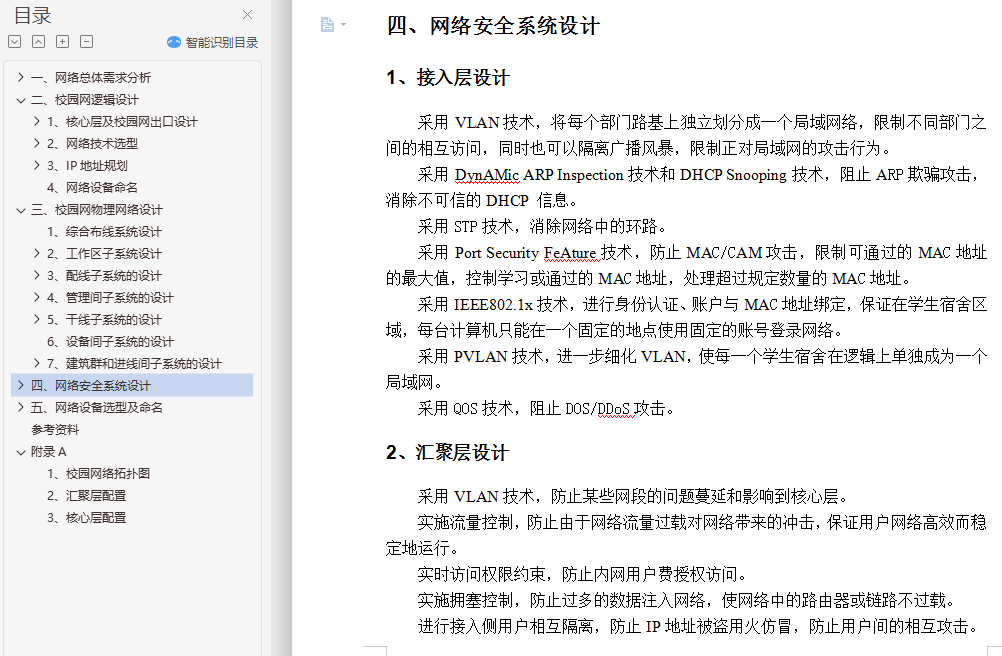The height and width of the screenshot is (656, 1002).
Task: Go to 三、校园网物理网络设计 heading
Action: (96, 210)
